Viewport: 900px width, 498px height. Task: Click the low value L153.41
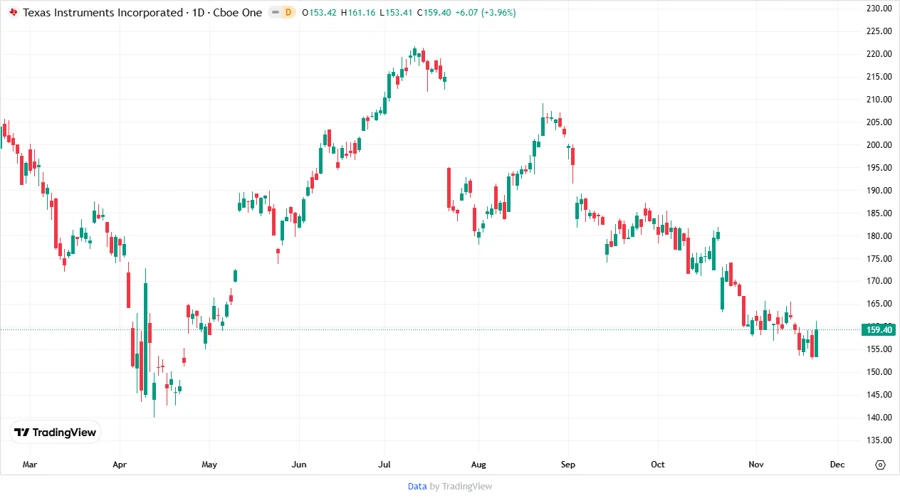[396, 12]
